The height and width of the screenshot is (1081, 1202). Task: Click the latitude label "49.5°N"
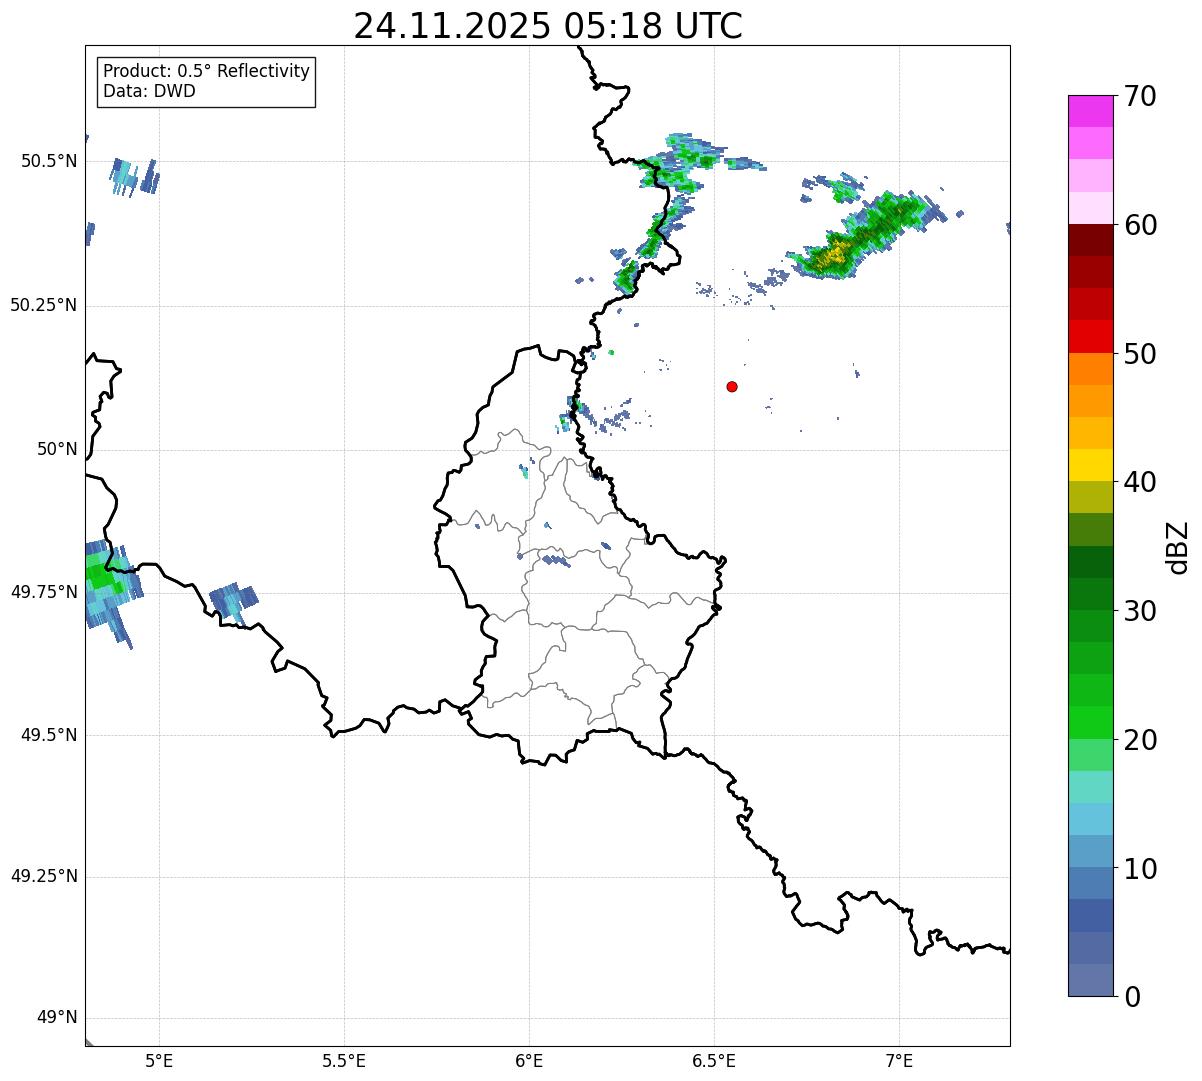click(48, 735)
